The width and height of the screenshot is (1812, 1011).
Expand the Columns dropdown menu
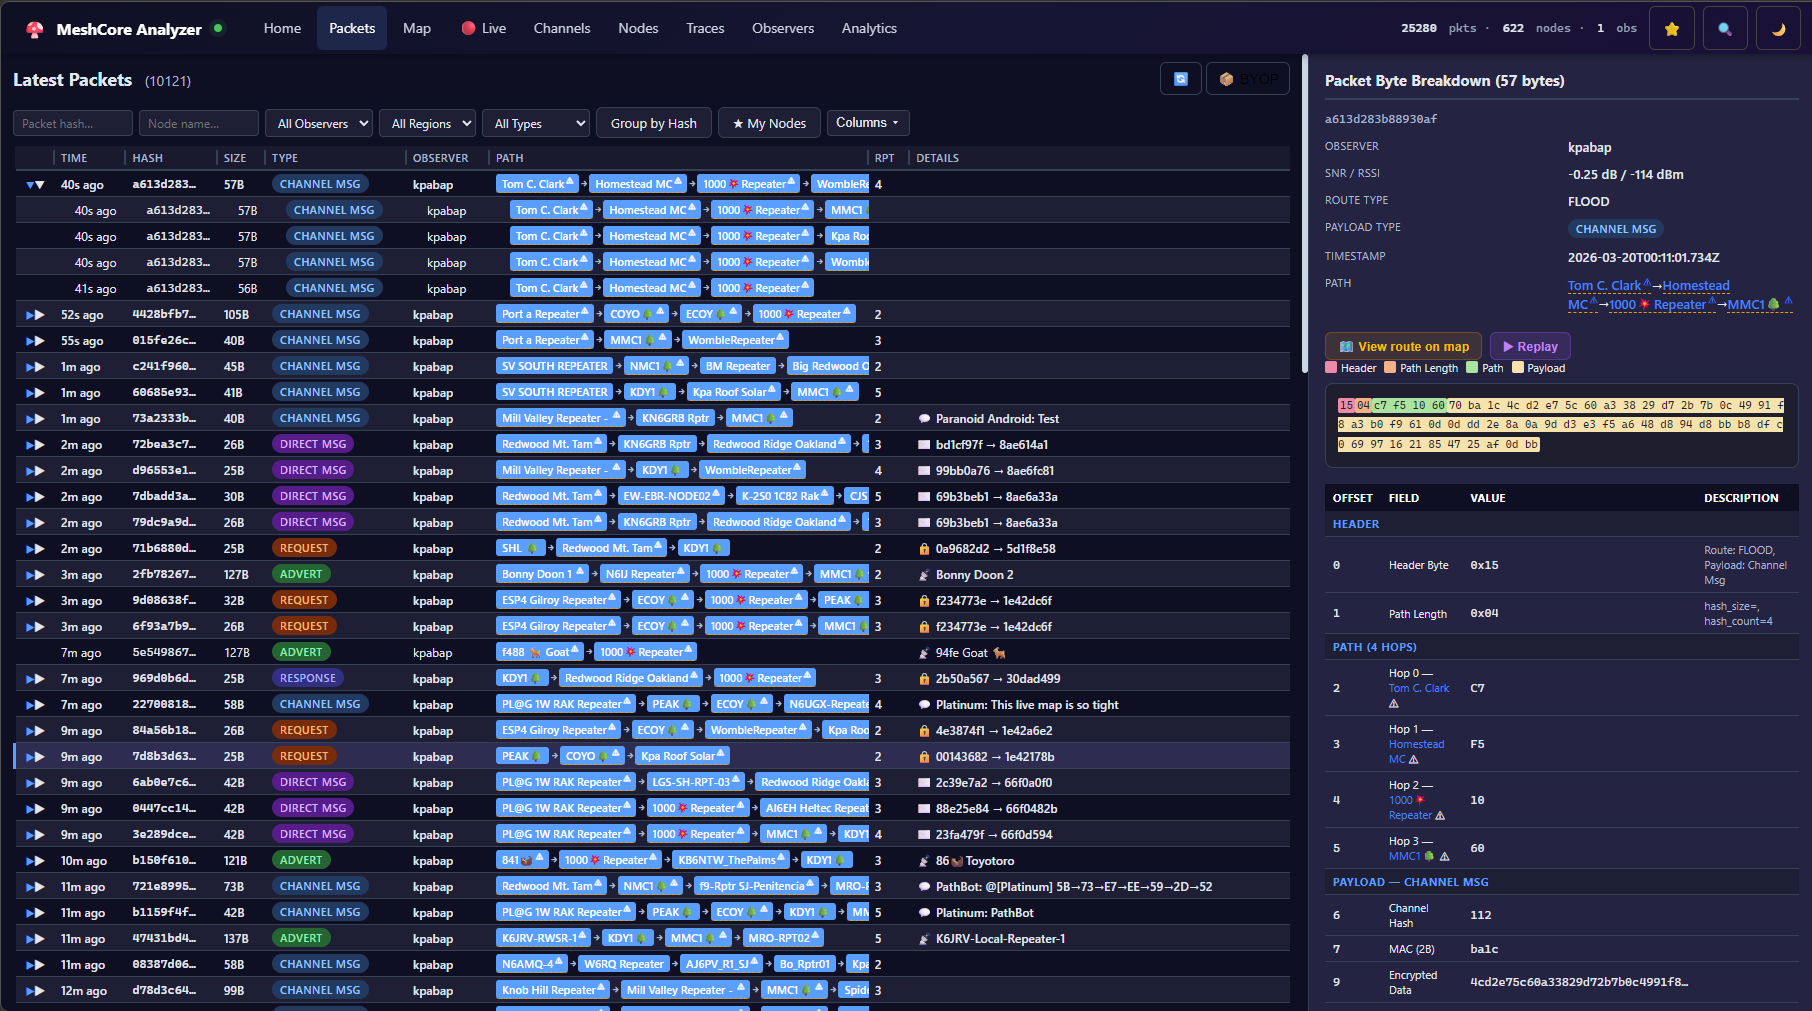(x=866, y=123)
